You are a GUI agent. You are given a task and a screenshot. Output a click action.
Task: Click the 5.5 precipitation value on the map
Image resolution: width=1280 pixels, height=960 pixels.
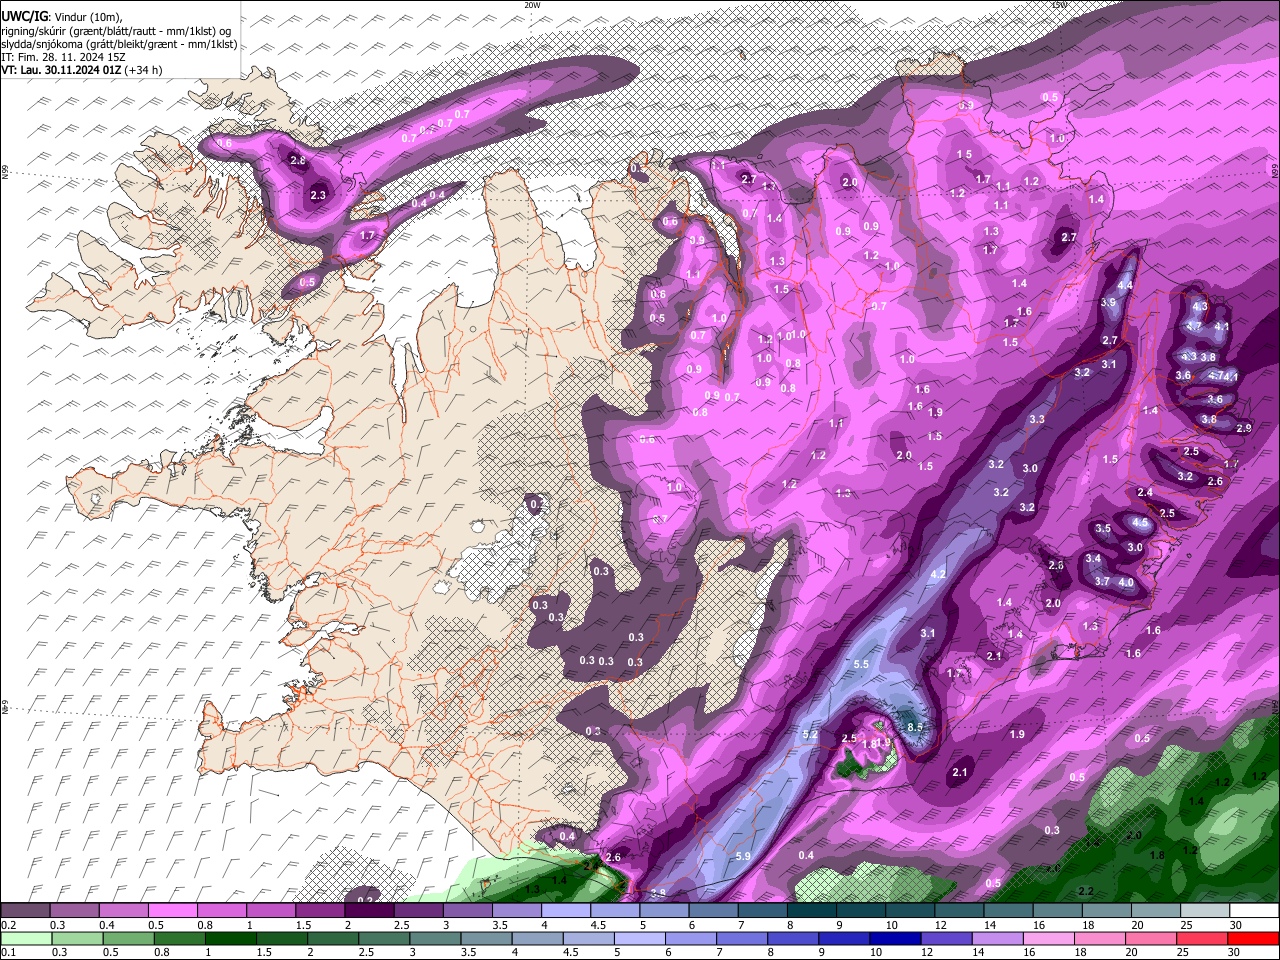[862, 664]
